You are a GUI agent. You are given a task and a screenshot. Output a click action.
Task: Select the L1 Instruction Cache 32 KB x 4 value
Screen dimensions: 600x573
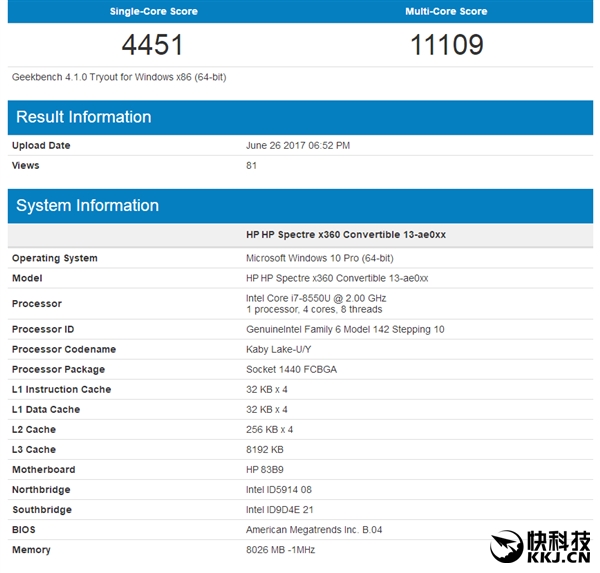pos(267,389)
